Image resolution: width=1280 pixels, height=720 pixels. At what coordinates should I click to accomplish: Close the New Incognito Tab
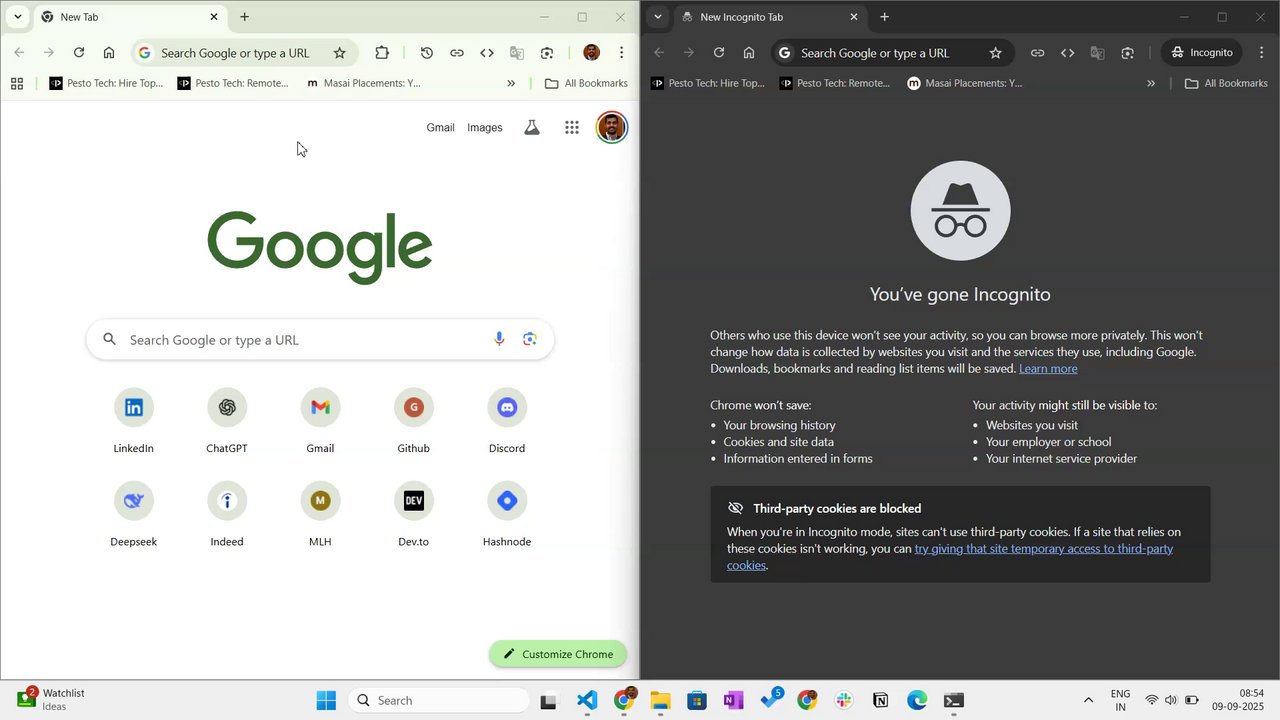coord(854,17)
